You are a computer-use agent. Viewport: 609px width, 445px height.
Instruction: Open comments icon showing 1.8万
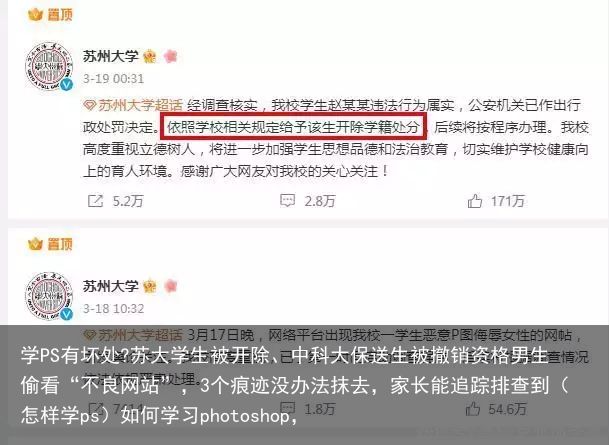click(287, 408)
